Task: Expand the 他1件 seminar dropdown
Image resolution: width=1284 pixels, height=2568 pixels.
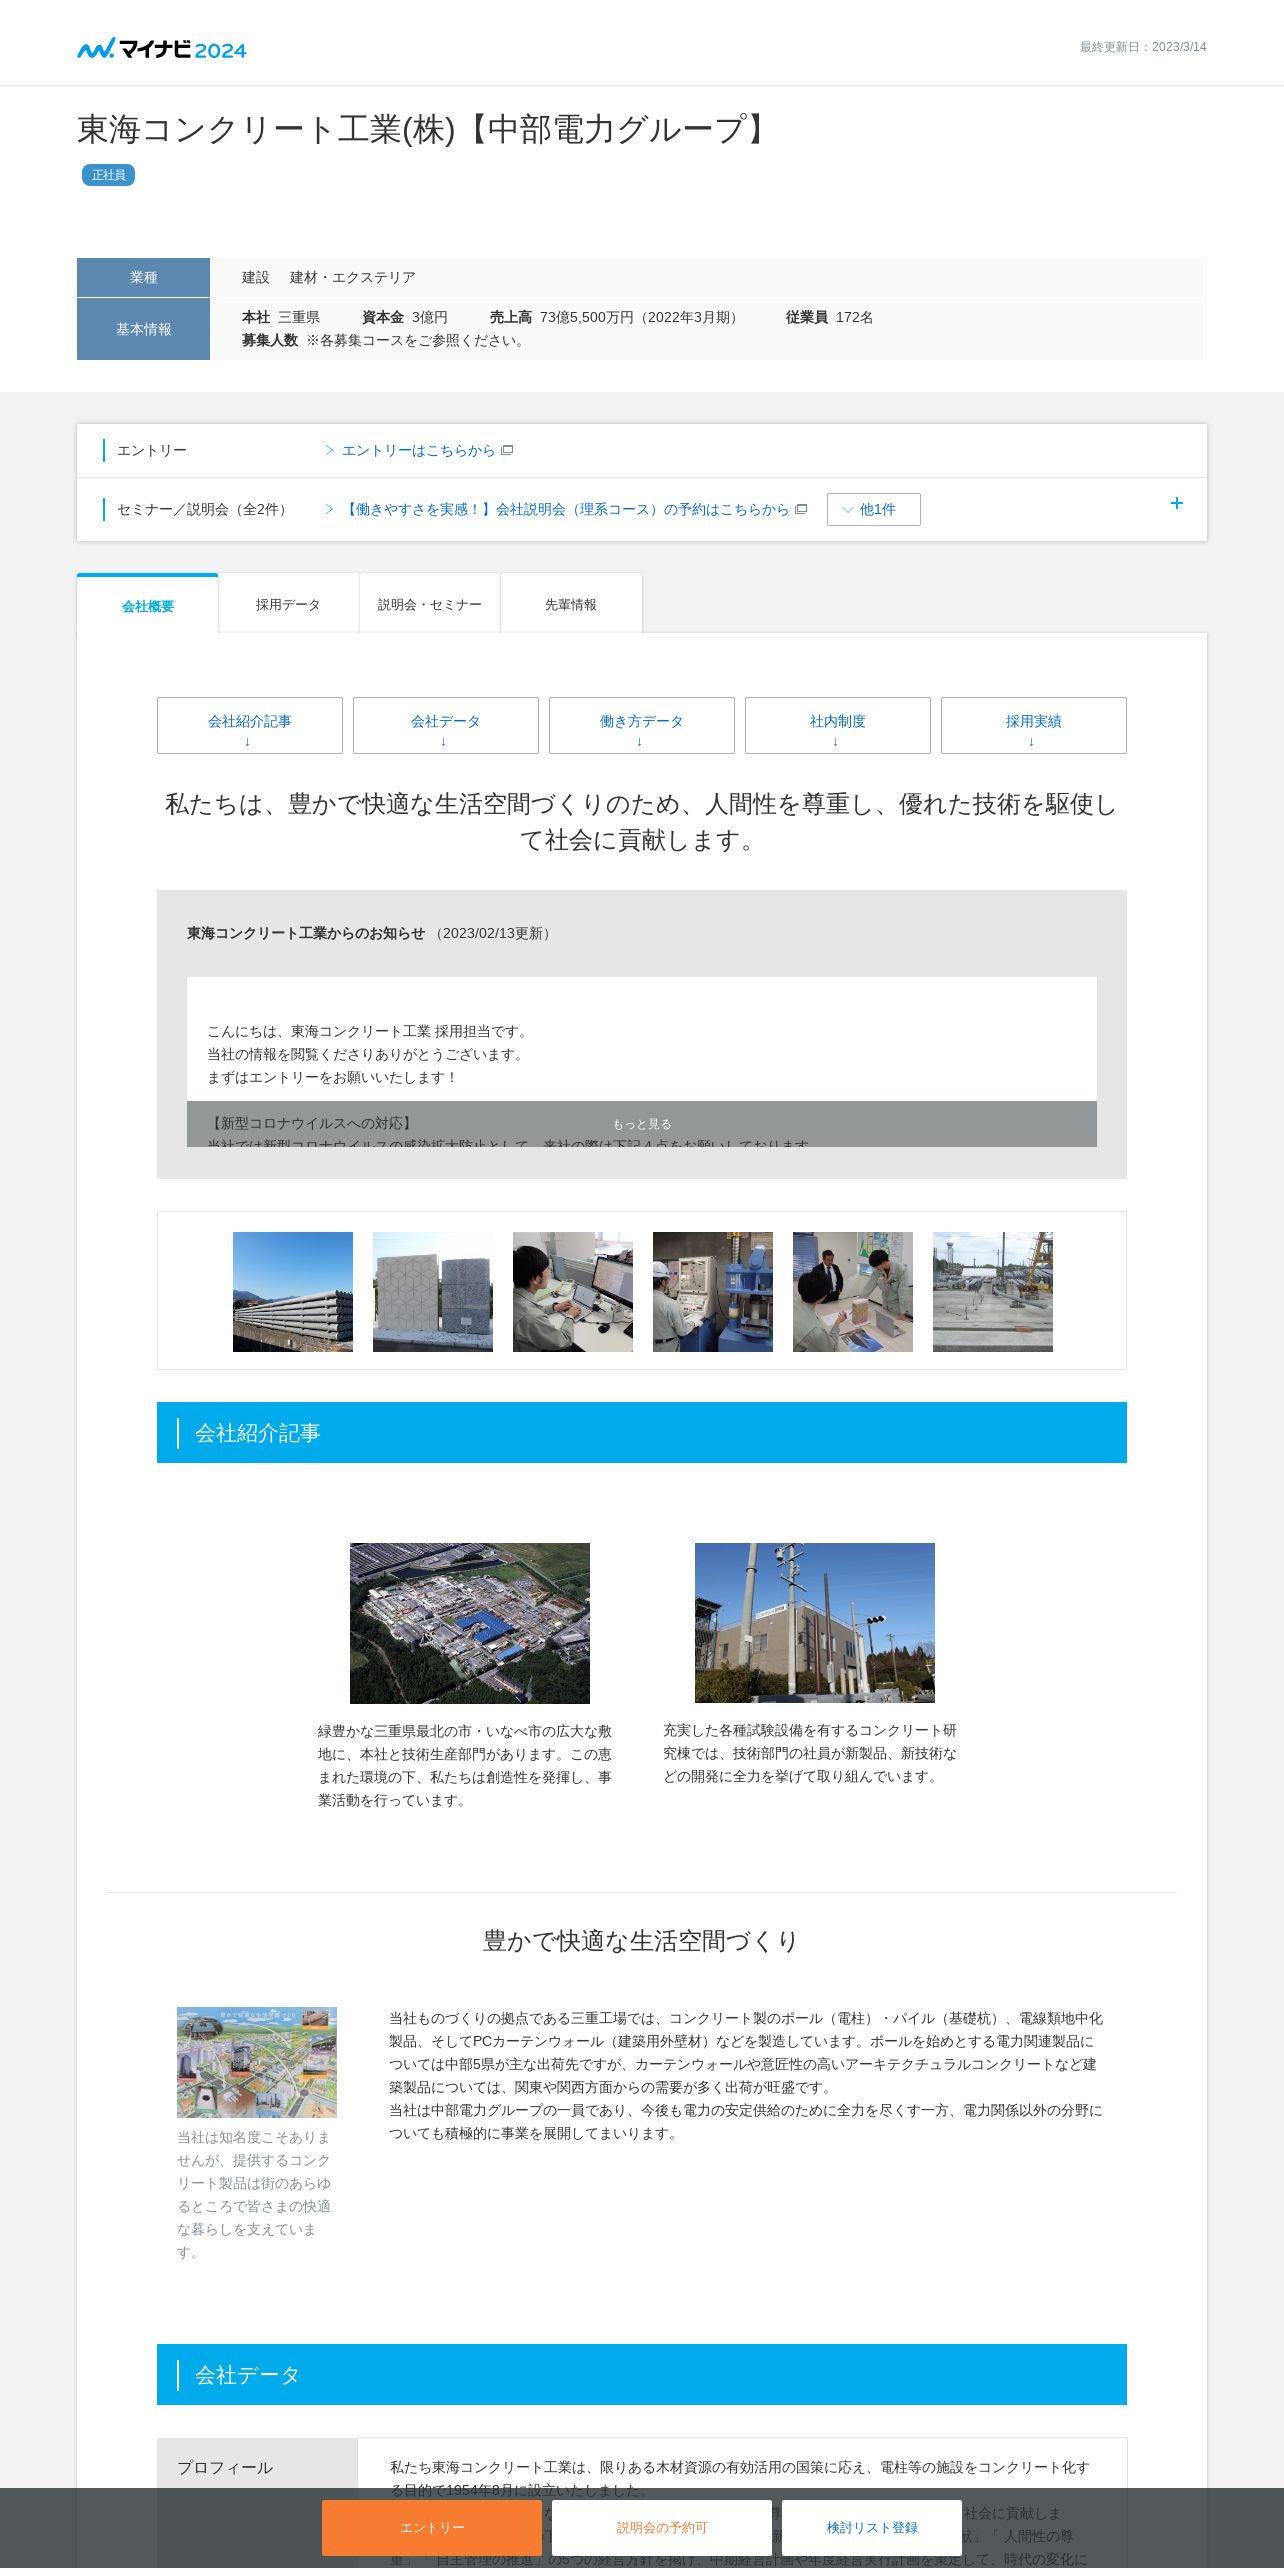Action: tap(873, 509)
